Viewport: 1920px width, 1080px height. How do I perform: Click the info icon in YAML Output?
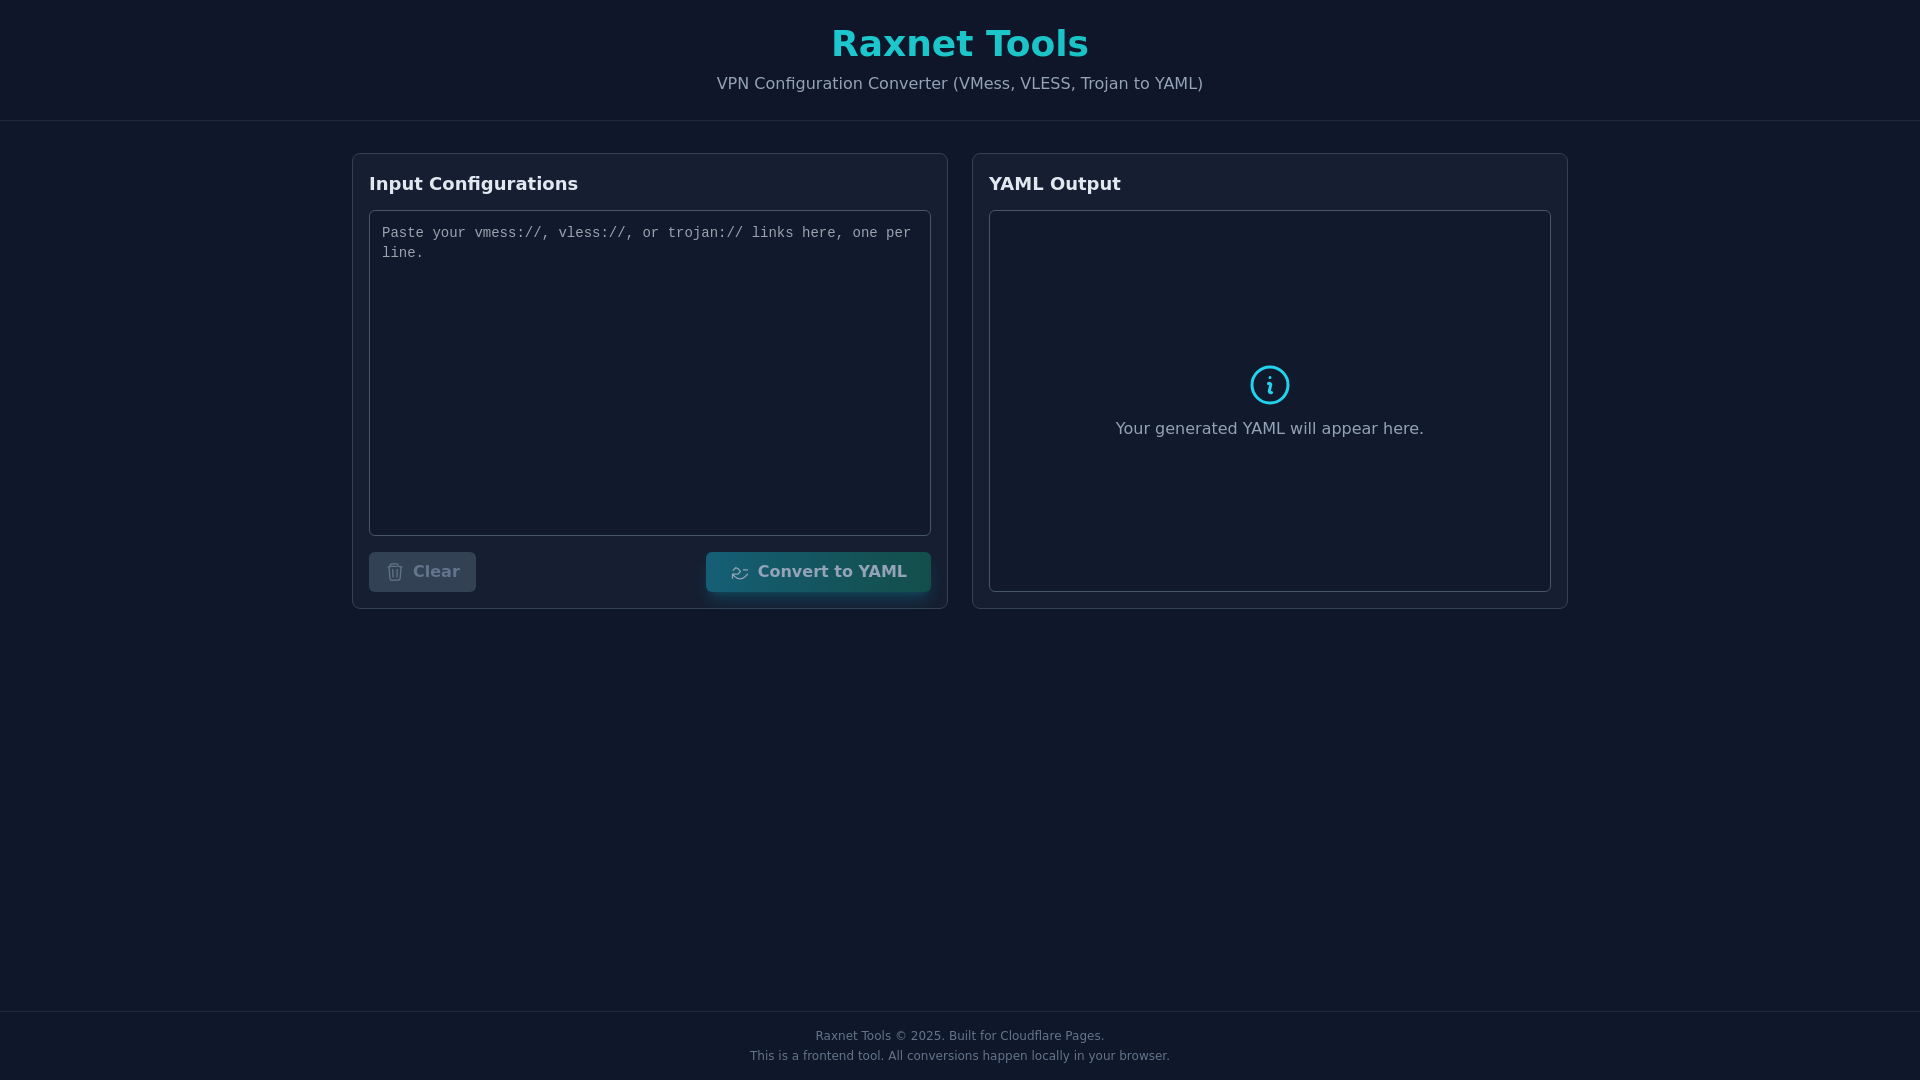1270,385
